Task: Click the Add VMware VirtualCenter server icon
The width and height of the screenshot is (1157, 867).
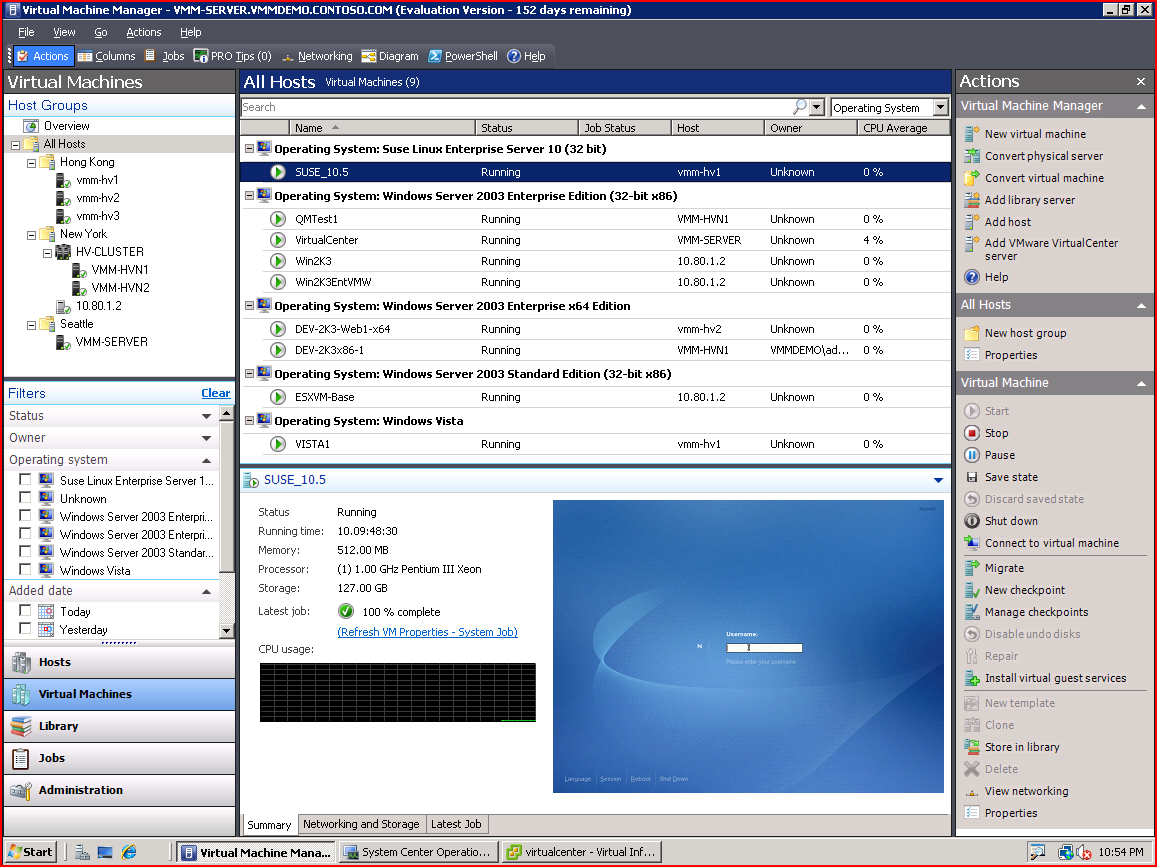Action: tap(972, 243)
